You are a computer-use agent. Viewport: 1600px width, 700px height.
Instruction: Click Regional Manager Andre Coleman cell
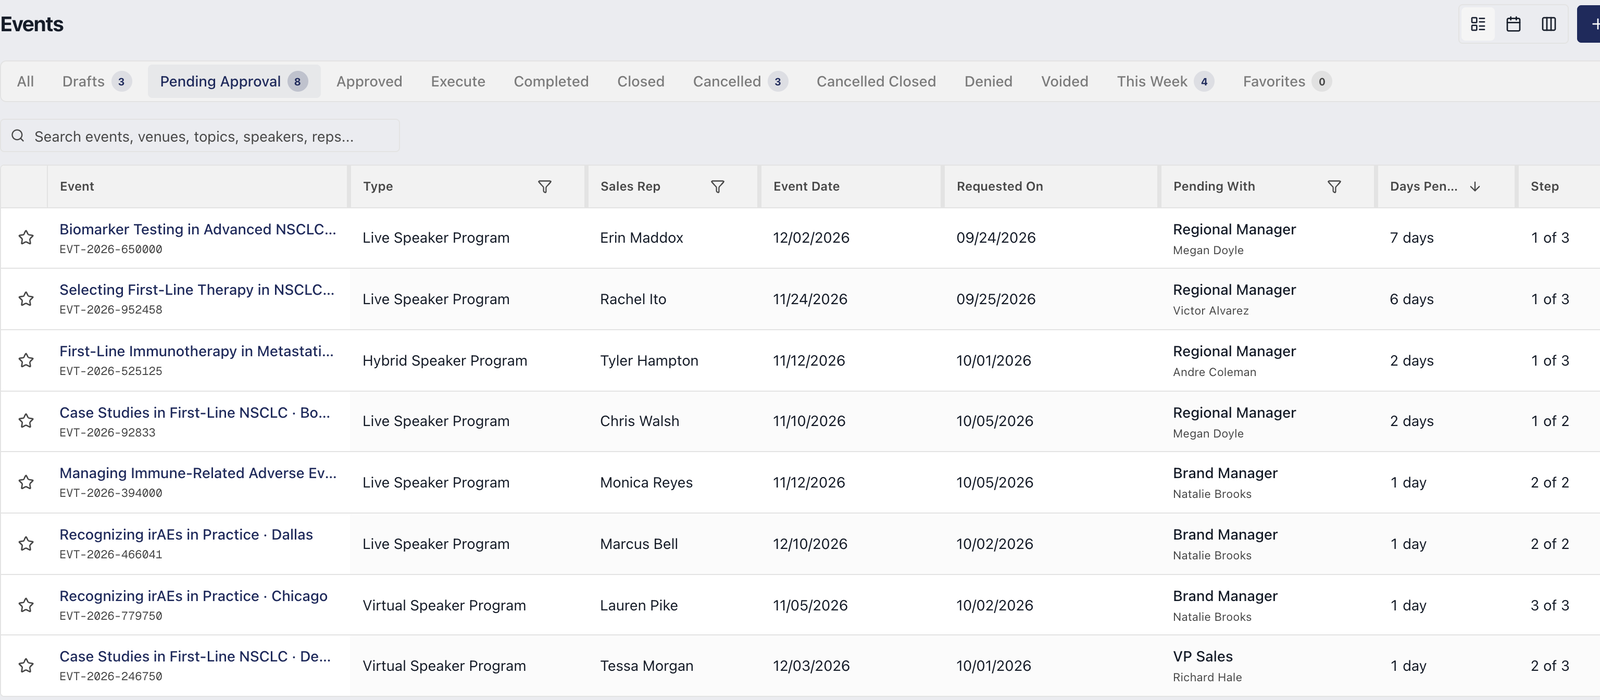click(1234, 361)
